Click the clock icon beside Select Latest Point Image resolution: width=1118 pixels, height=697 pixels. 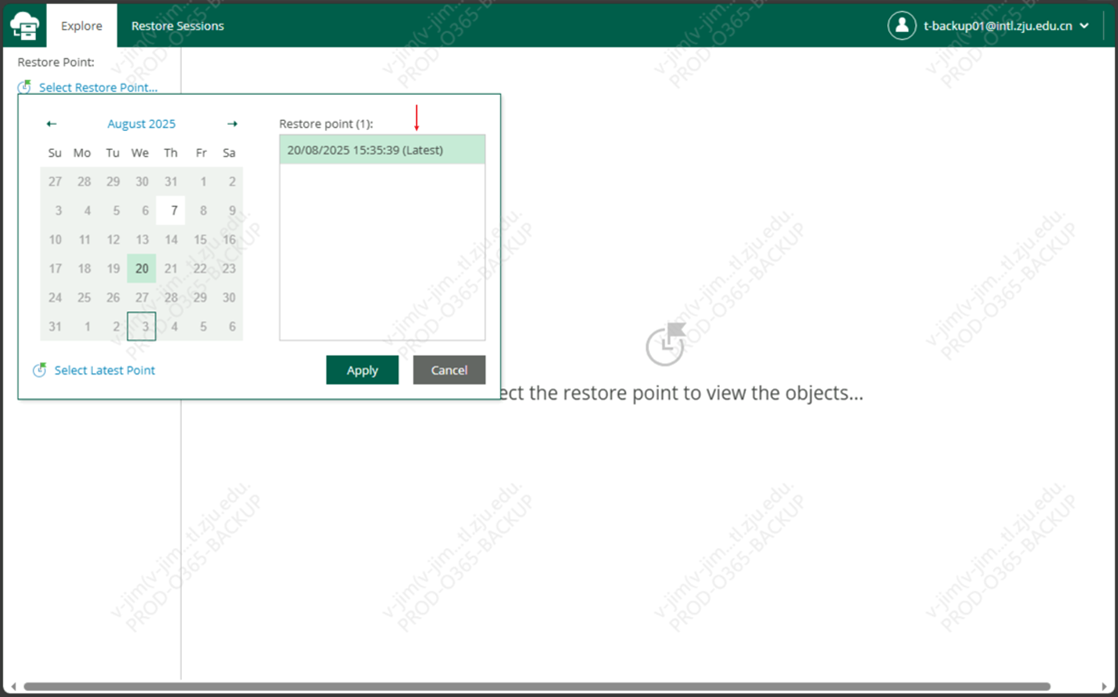[x=39, y=370]
